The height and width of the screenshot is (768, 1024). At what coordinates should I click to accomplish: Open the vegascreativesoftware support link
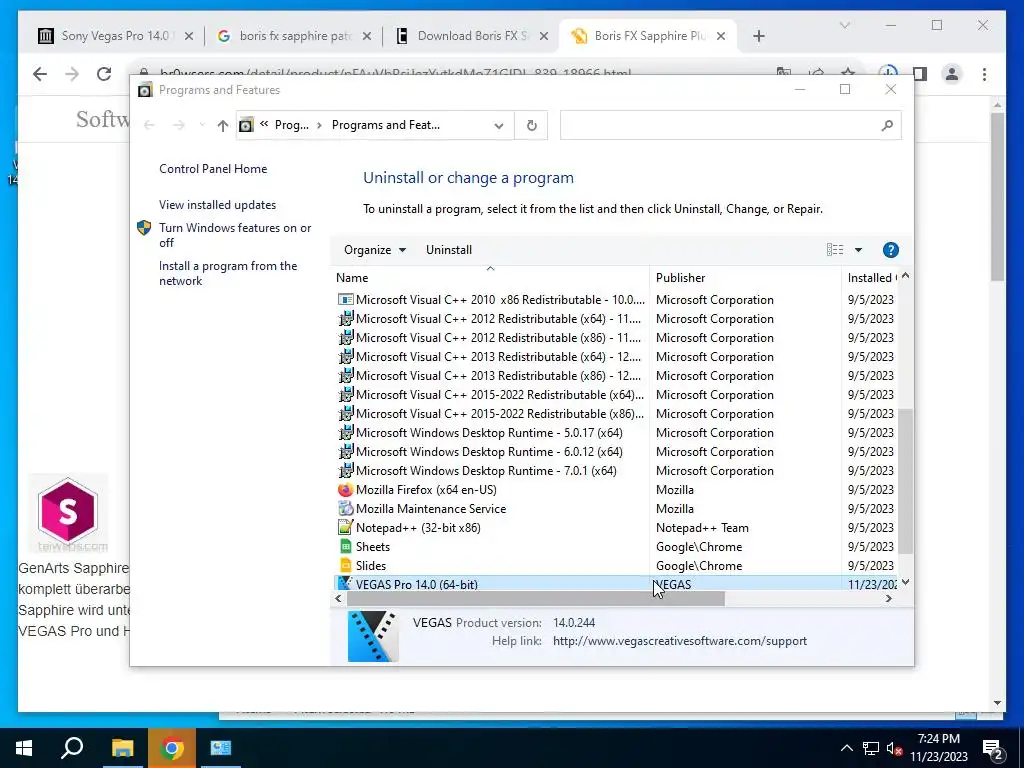coord(680,641)
